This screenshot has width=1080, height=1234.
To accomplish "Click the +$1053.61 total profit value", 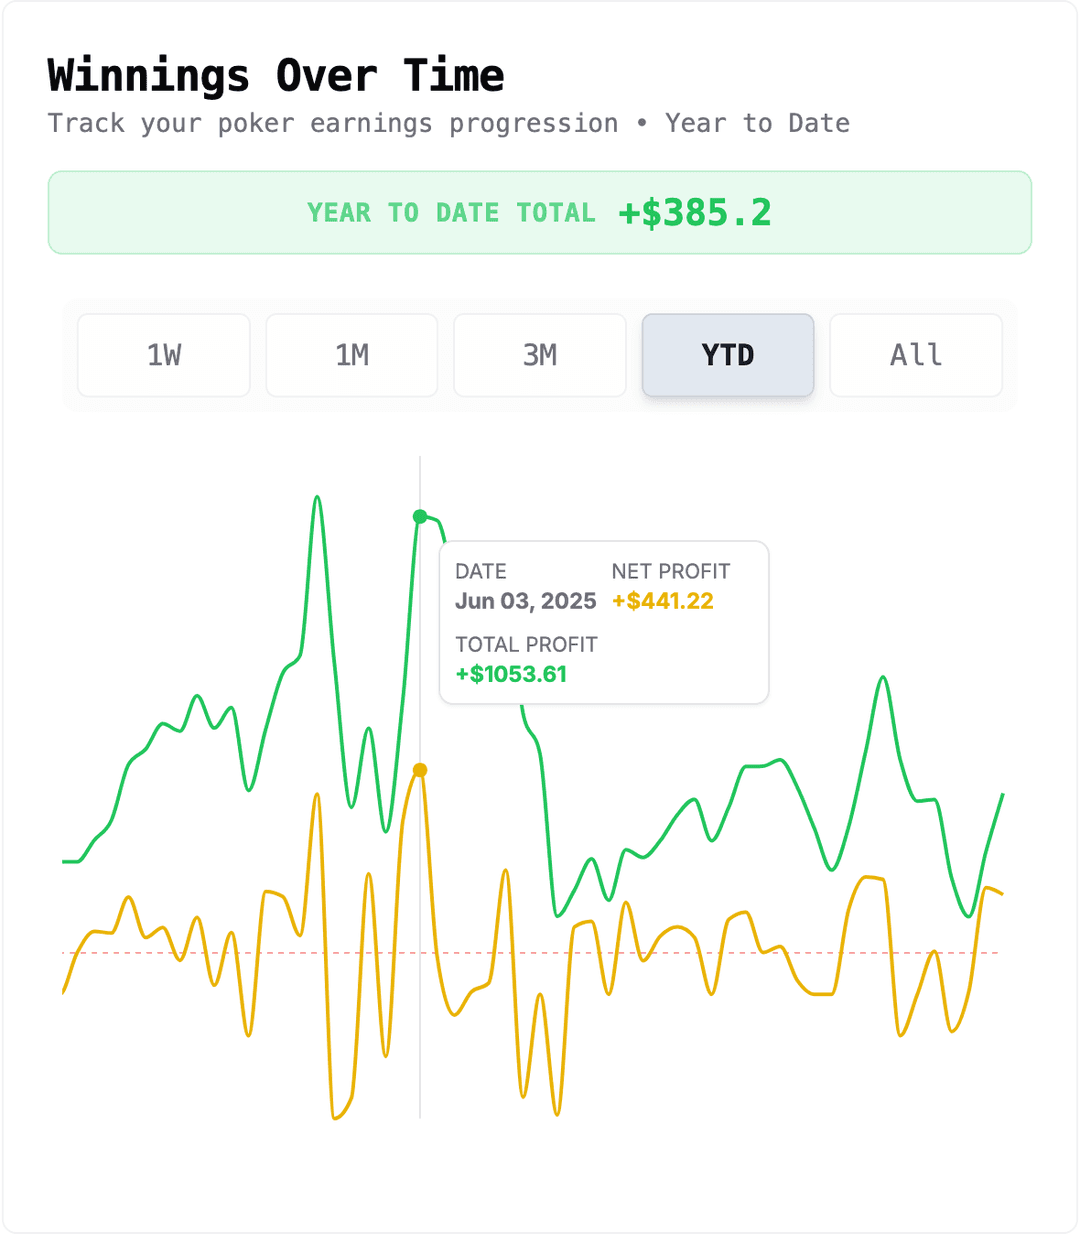I will coord(511,674).
